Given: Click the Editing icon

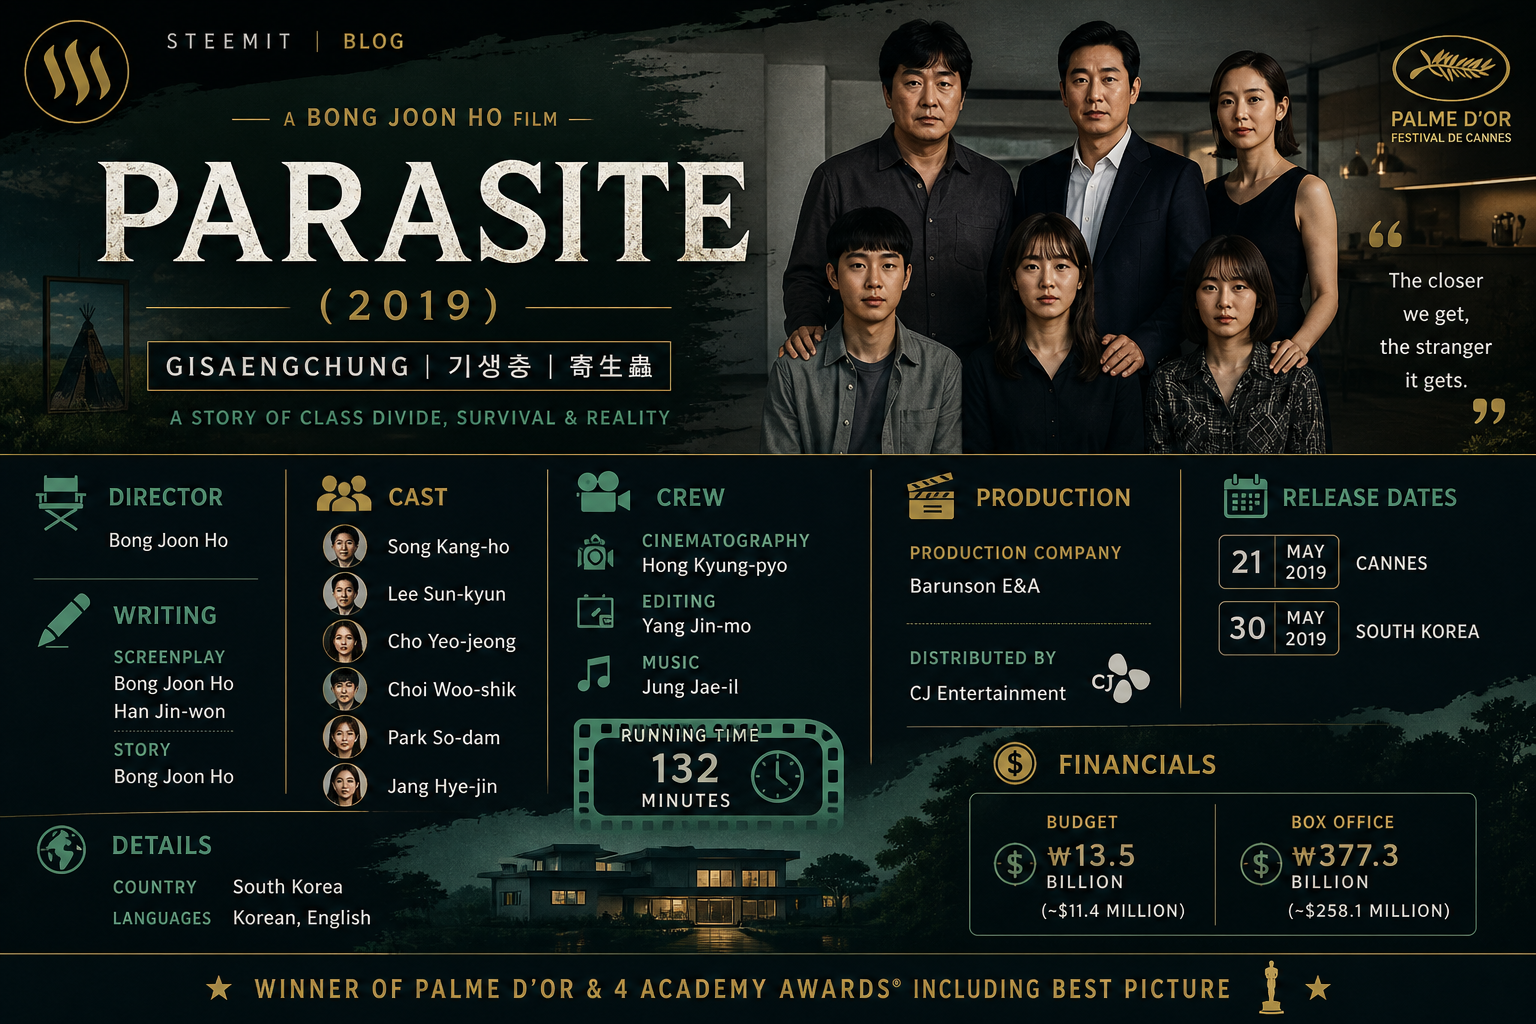Looking at the screenshot, I should point(595,612).
